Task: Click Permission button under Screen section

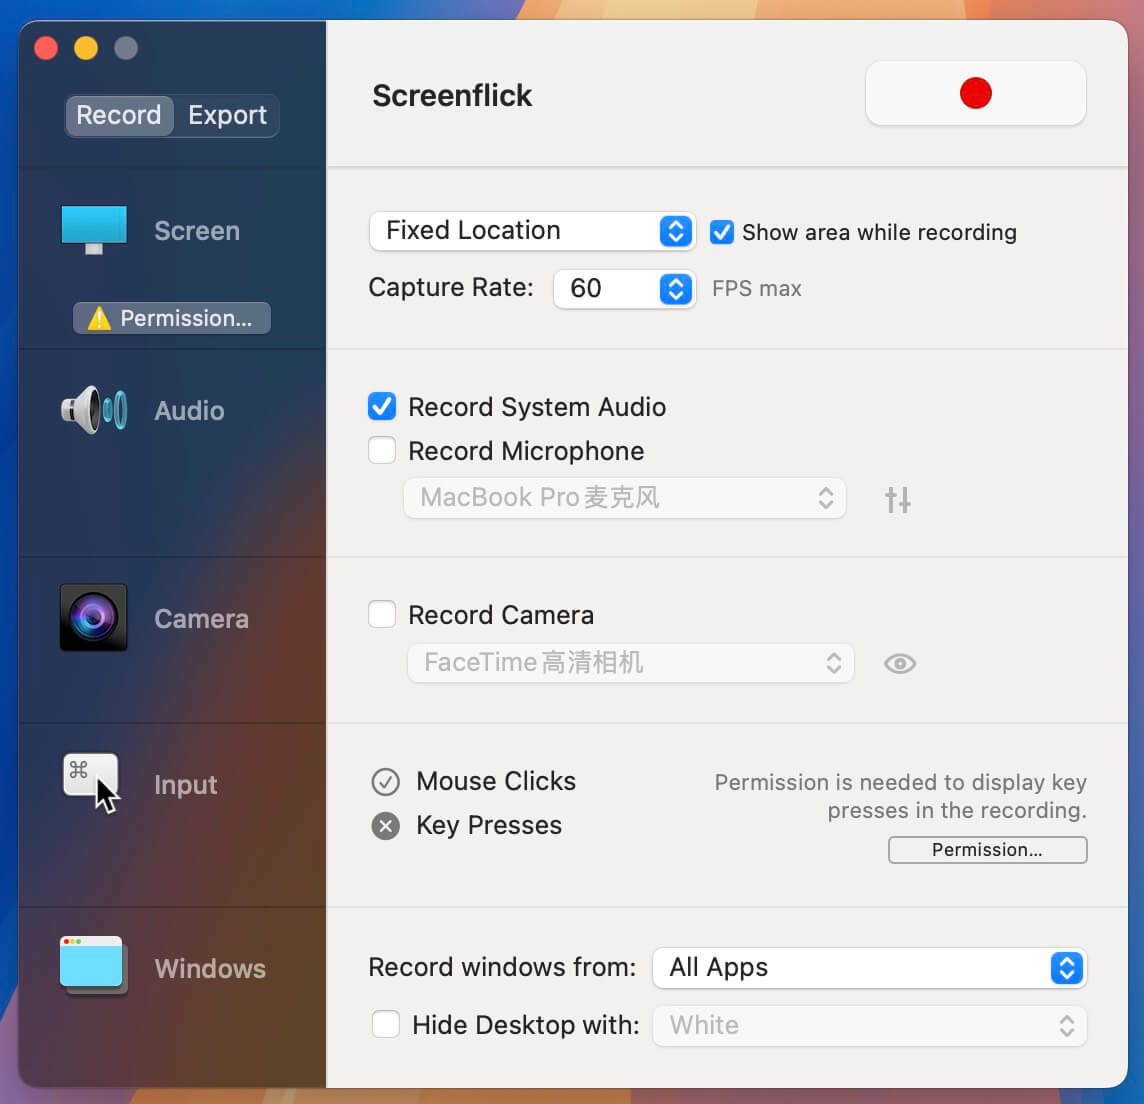Action: [x=171, y=318]
